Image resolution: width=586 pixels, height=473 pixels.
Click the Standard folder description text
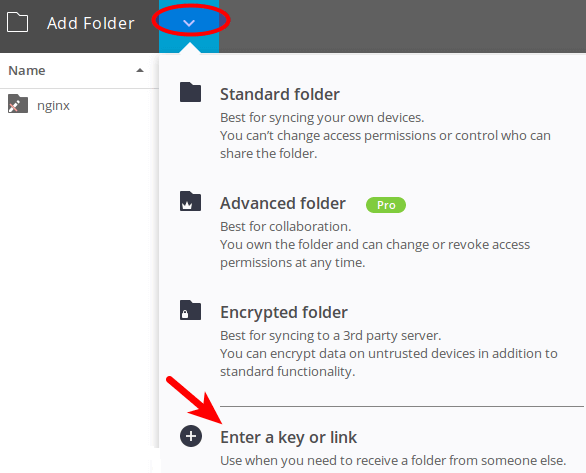[385, 135]
